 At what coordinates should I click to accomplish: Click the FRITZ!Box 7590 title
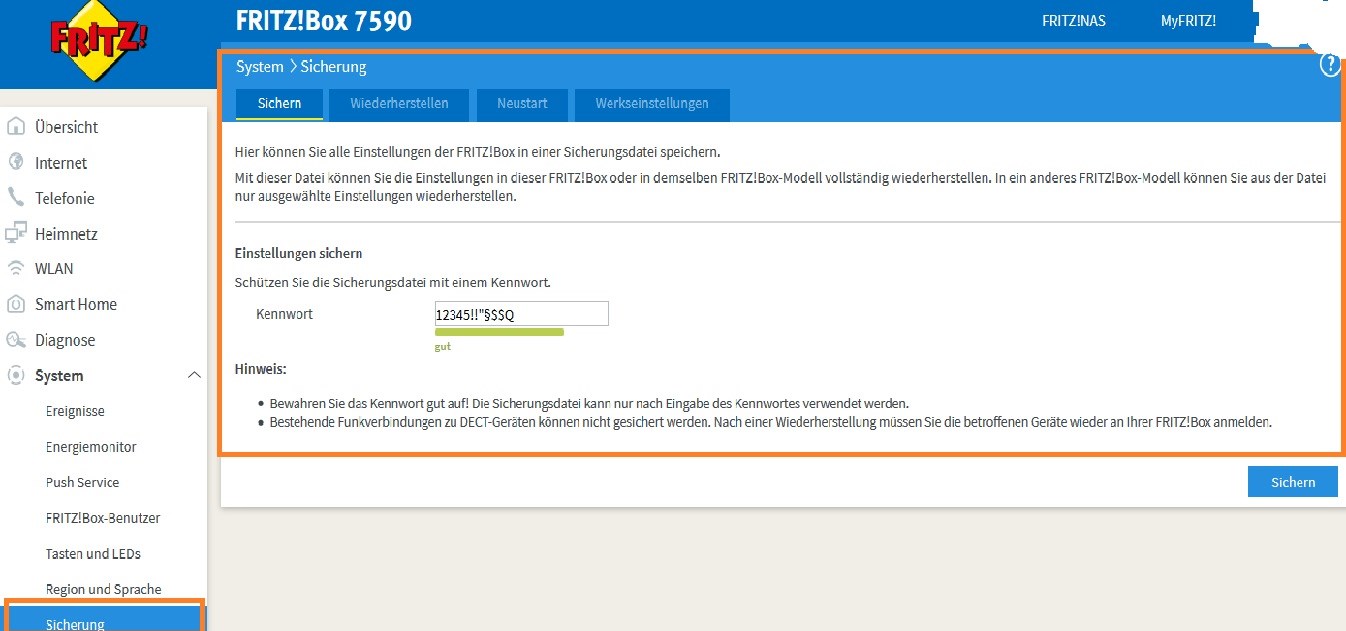(323, 21)
